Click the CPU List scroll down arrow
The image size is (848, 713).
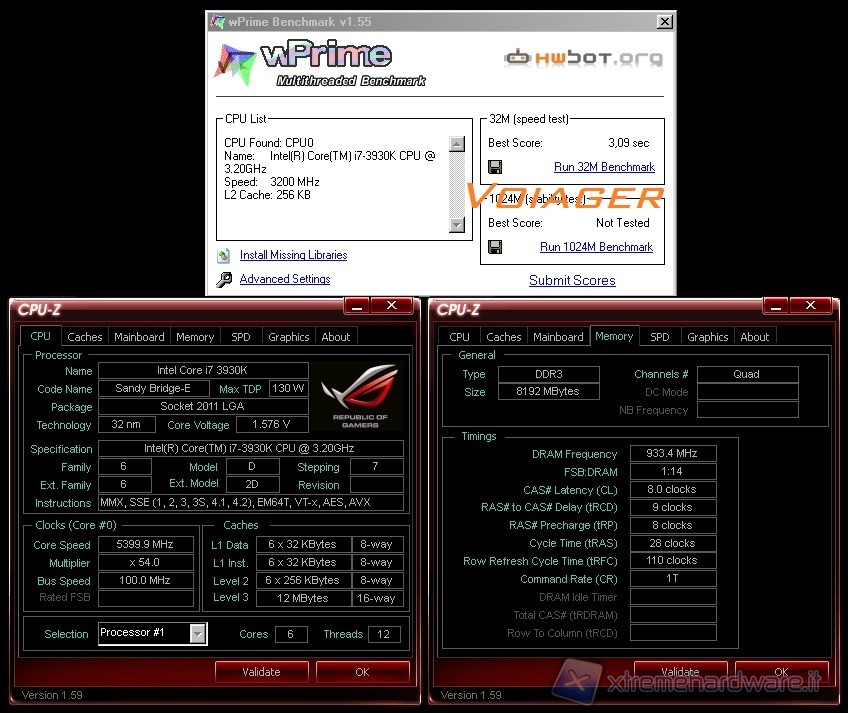[x=457, y=225]
